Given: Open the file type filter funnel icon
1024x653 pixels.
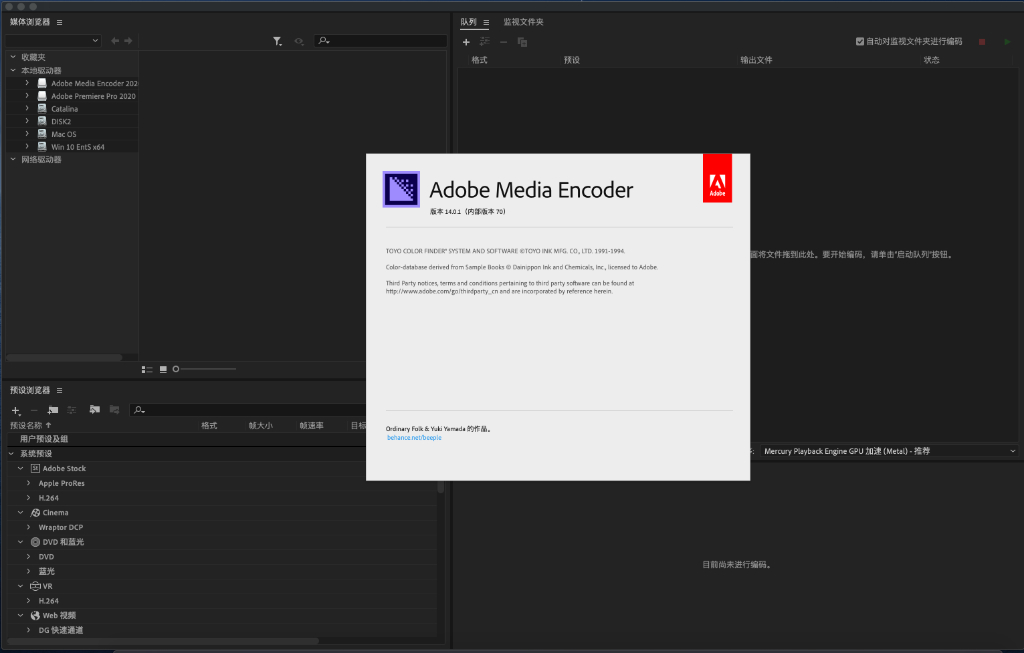Looking at the screenshot, I should click(278, 41).
